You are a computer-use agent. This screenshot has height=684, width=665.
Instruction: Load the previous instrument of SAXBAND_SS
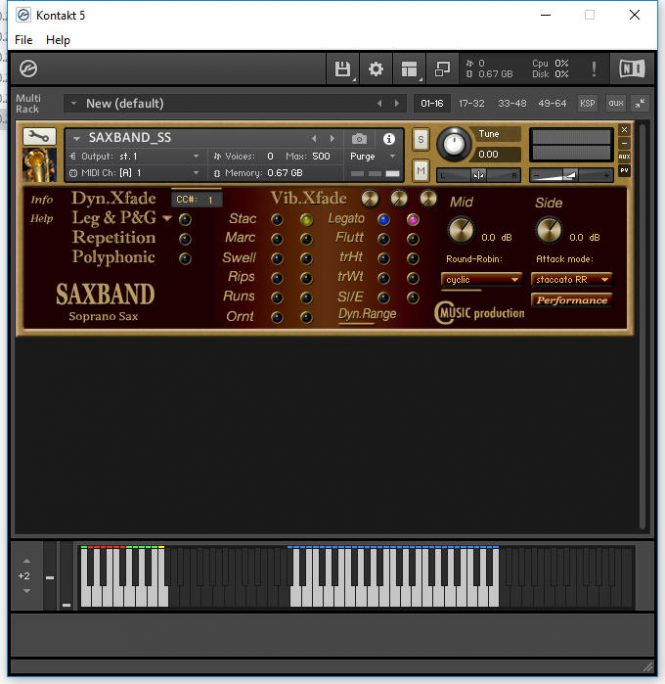pyautogui.click(x=314, y=139)
